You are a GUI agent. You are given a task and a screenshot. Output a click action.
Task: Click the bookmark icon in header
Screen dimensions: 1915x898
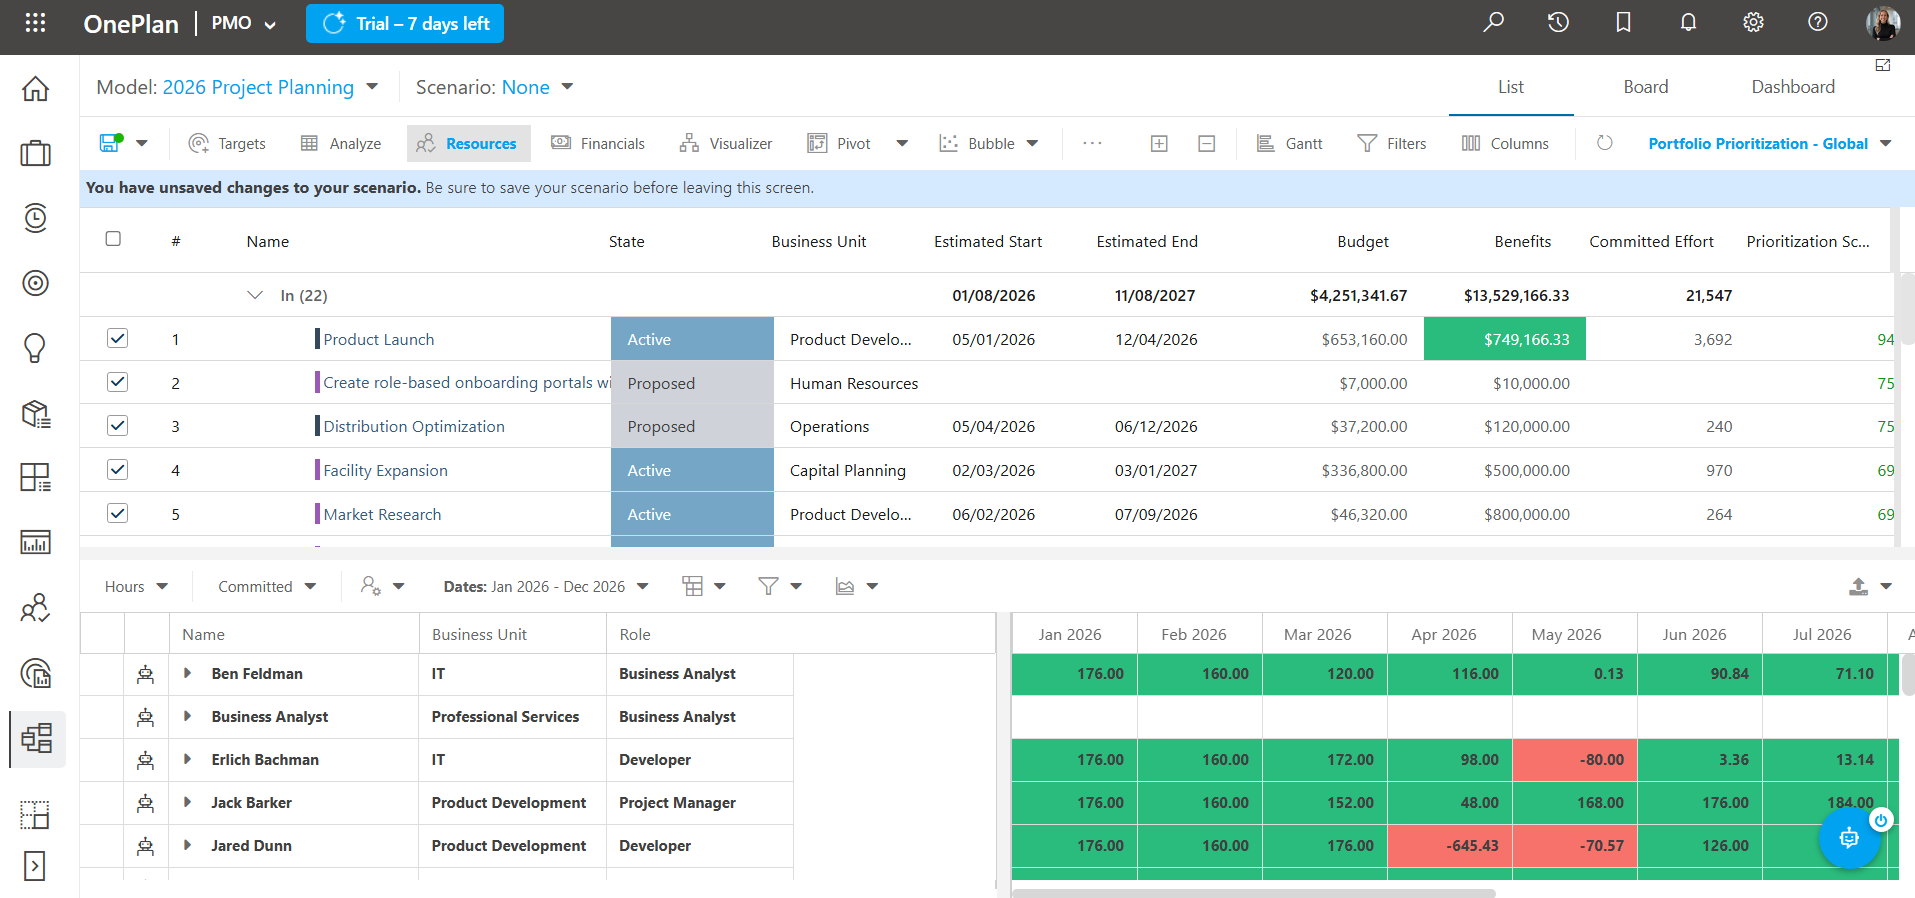(x=1623, y=22)
